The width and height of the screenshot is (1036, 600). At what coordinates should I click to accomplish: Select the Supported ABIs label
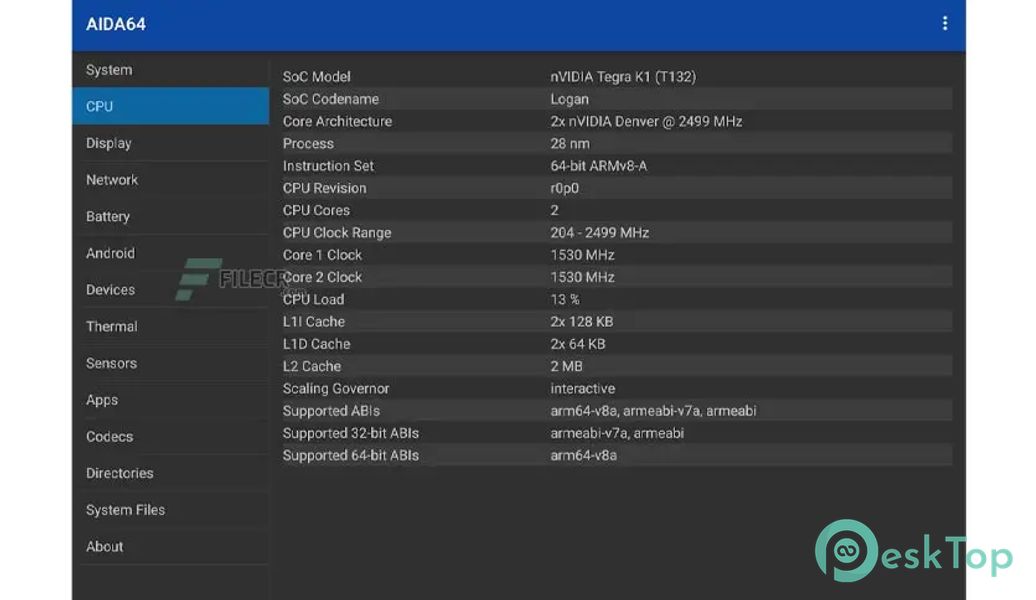332,411
